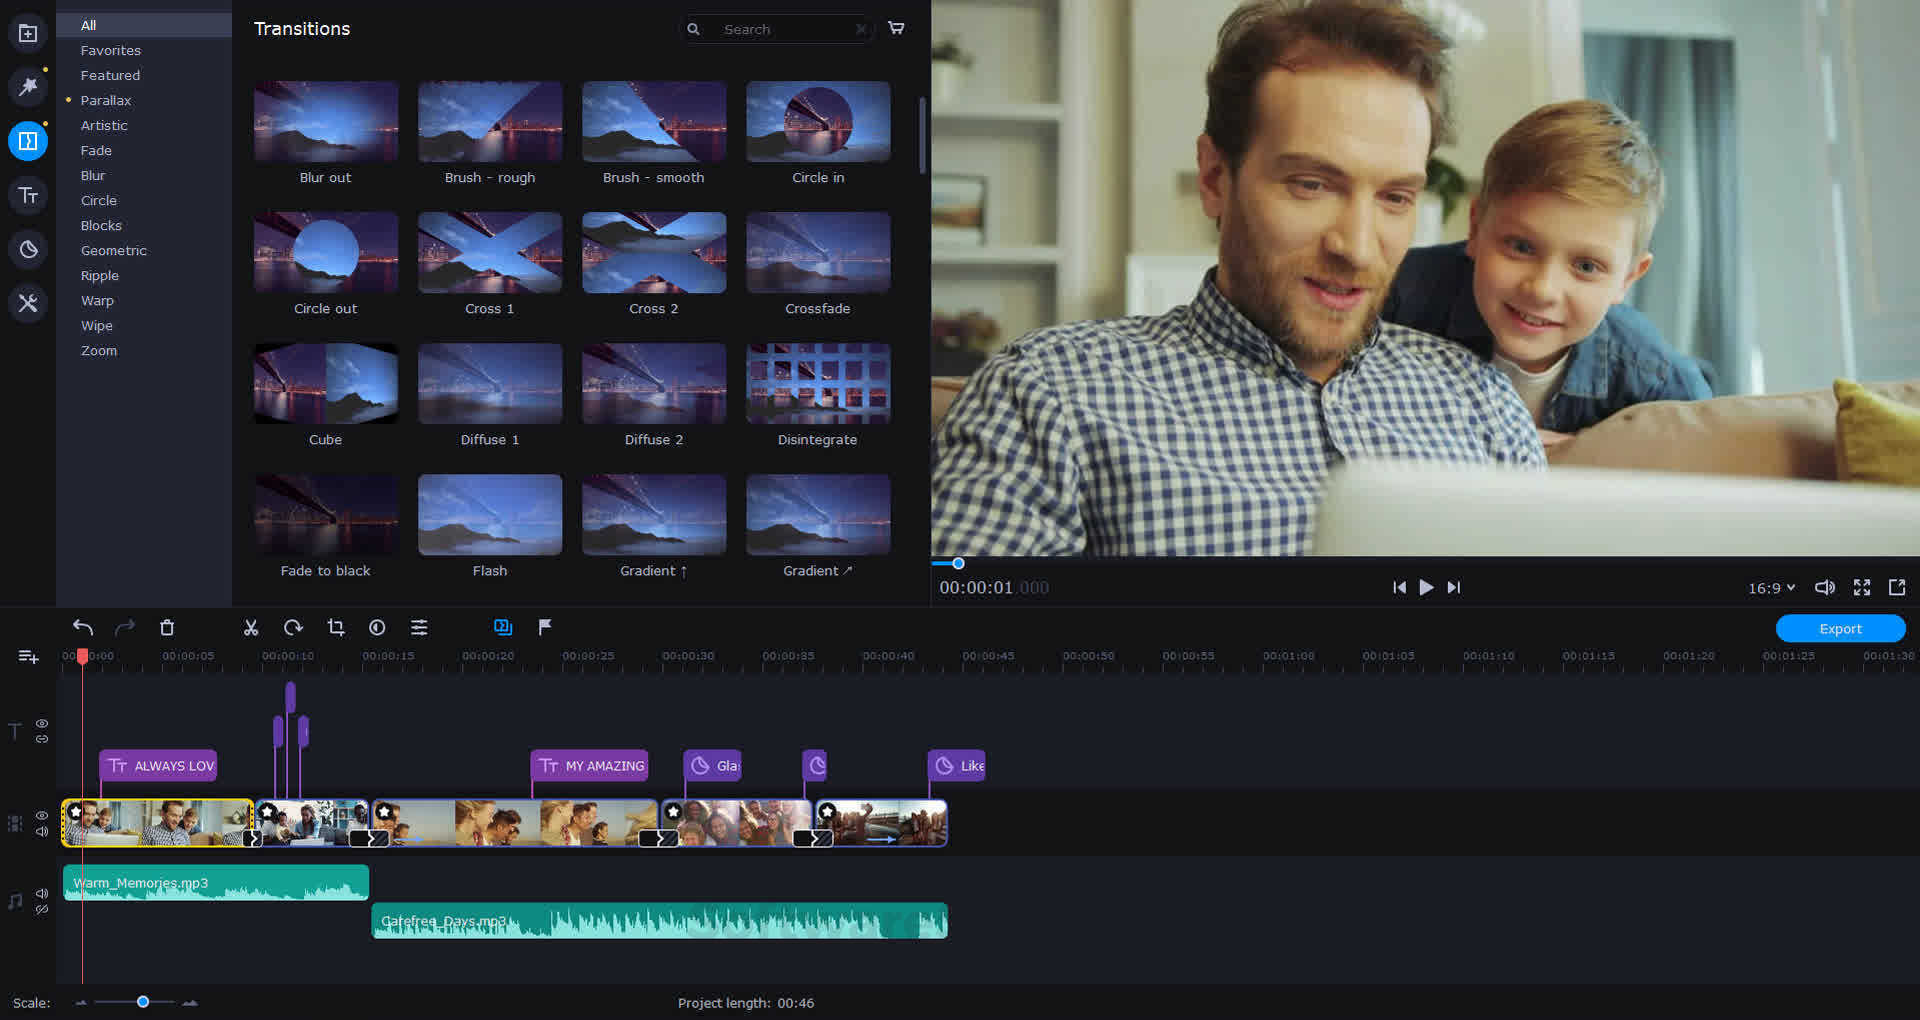Open Color Adjustments from the toolbar
The width and height of the screenshot is (1920, 1020).
(377, 627)
